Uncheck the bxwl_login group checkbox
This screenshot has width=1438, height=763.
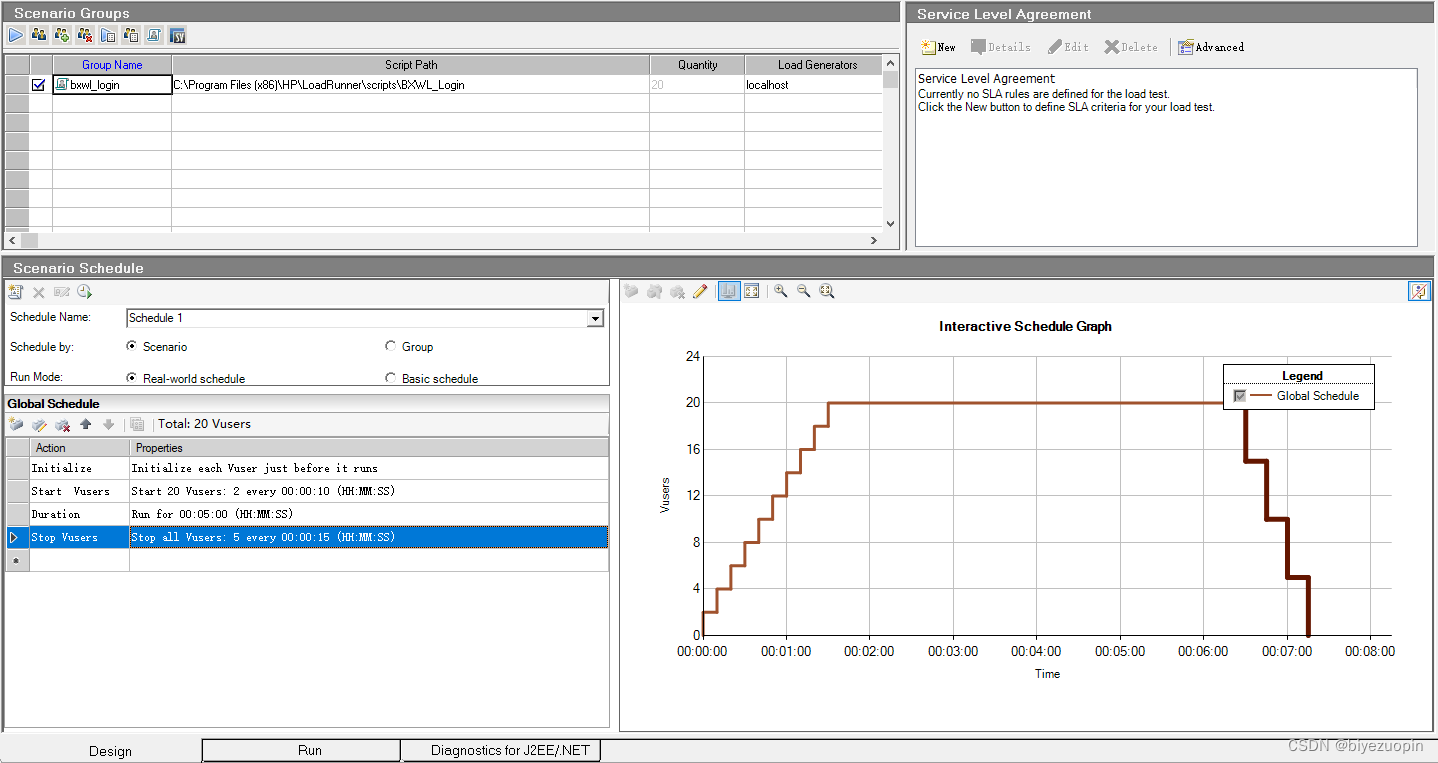(x=39, y=85)
